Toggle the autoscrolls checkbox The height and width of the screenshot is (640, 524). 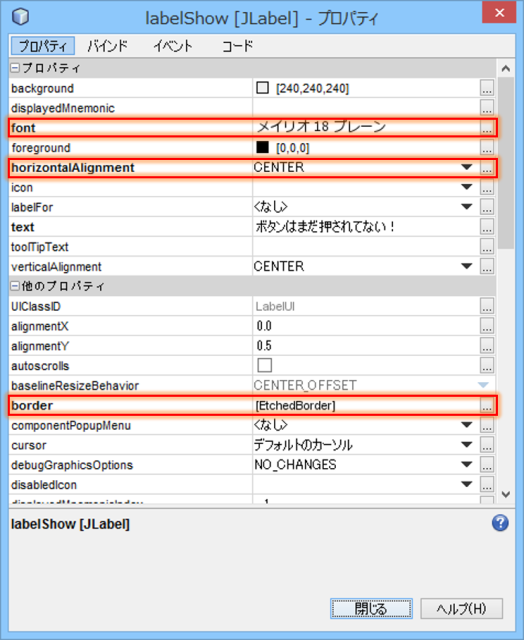(264, 365)
